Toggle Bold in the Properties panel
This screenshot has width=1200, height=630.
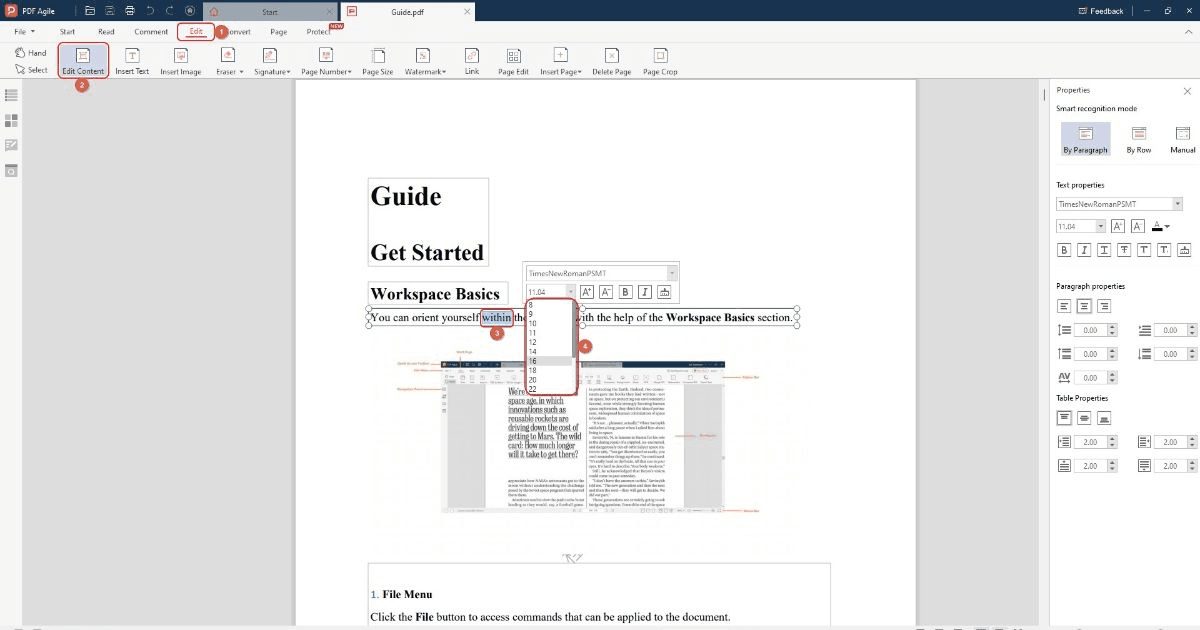pyautogui.click(x=1064, y=250)
